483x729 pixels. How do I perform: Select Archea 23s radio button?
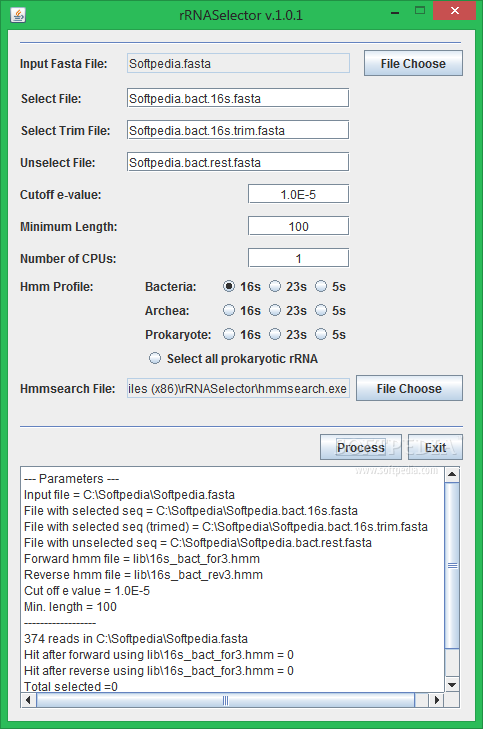tap(275, 310)
